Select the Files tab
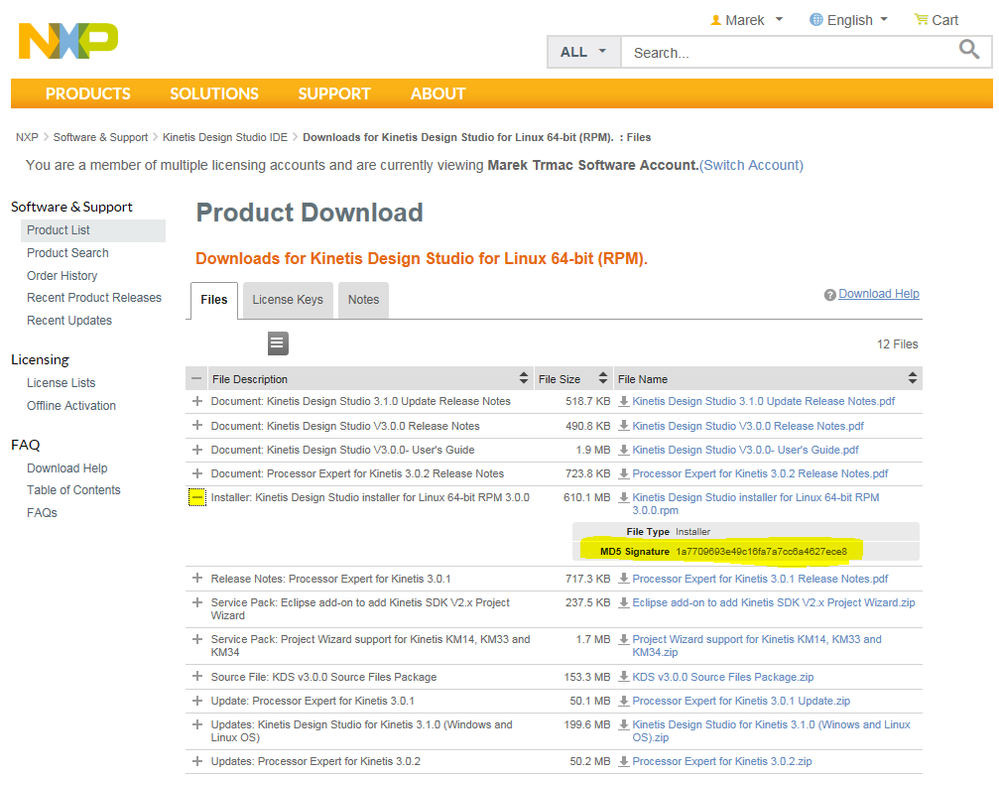999x807 pixels. (x=214, y=300)
